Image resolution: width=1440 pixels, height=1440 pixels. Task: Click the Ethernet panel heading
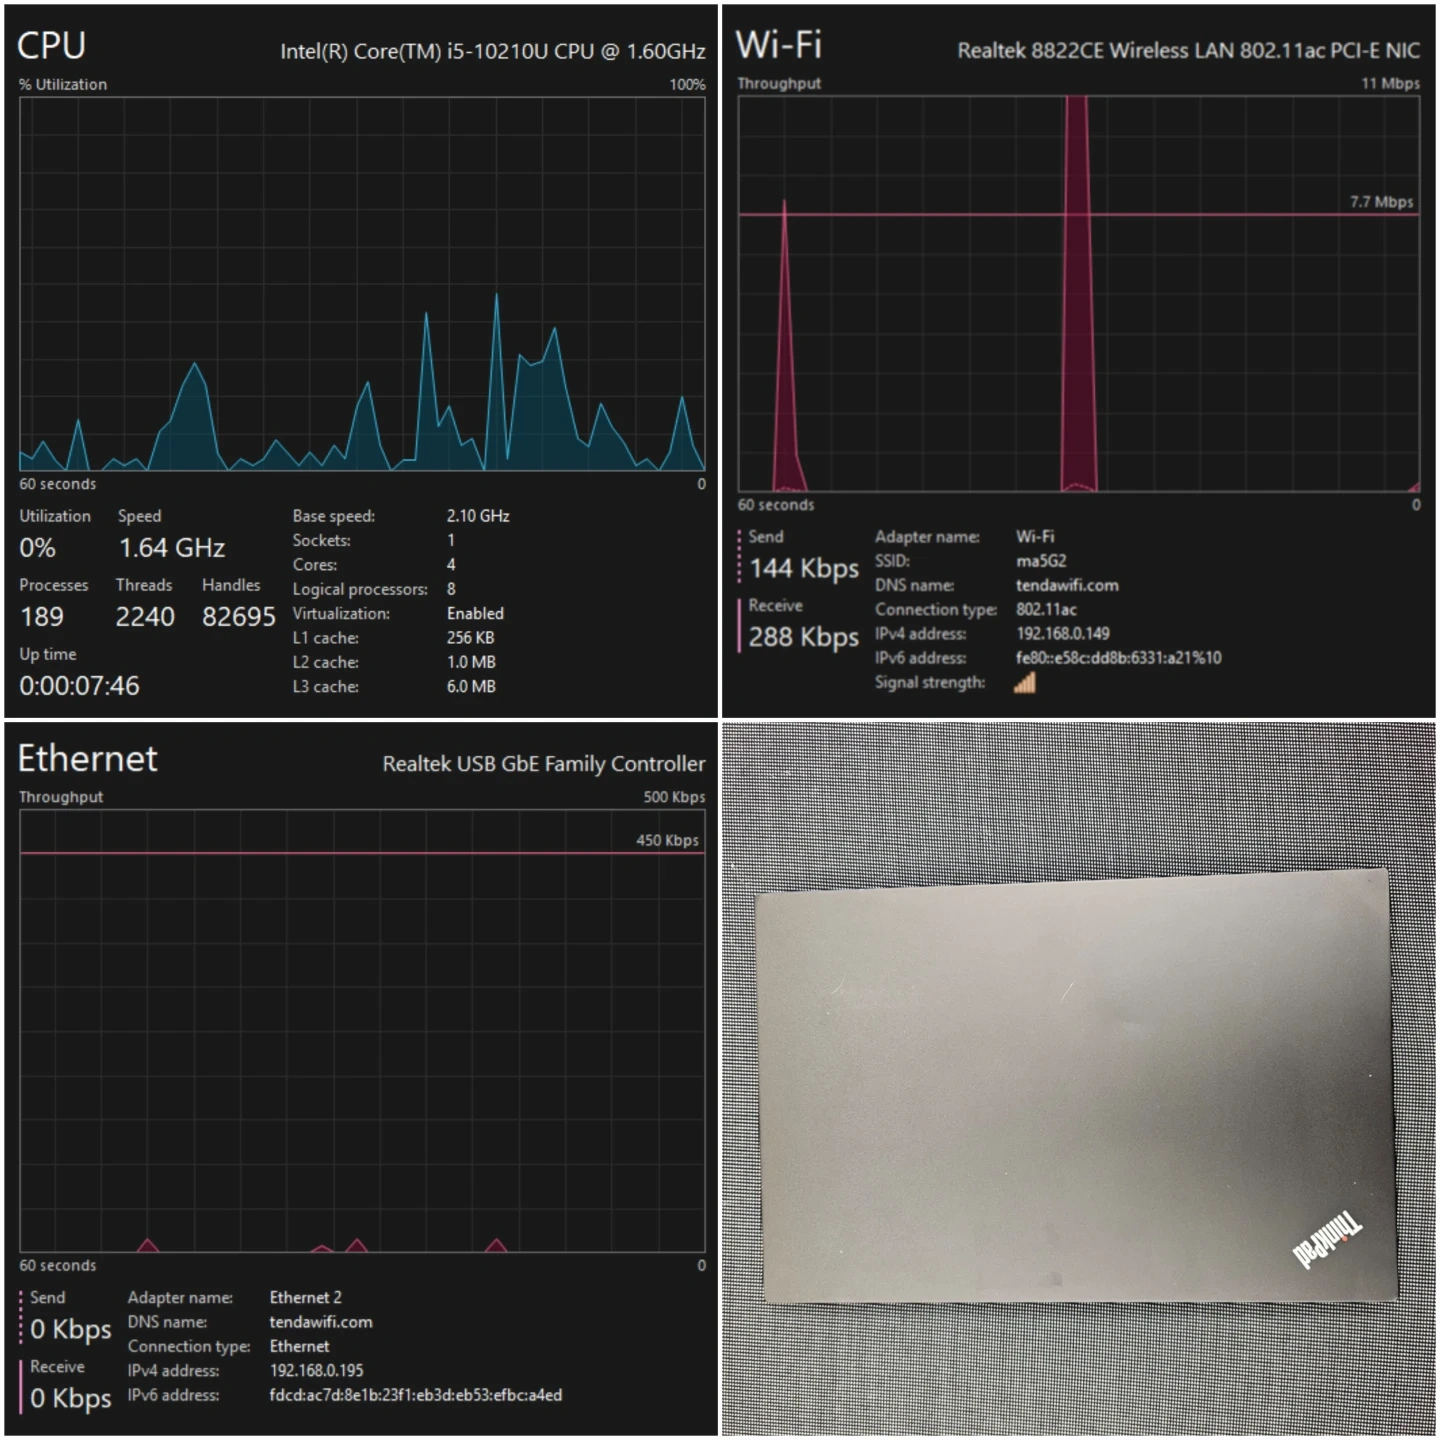[x=88, y=759]
